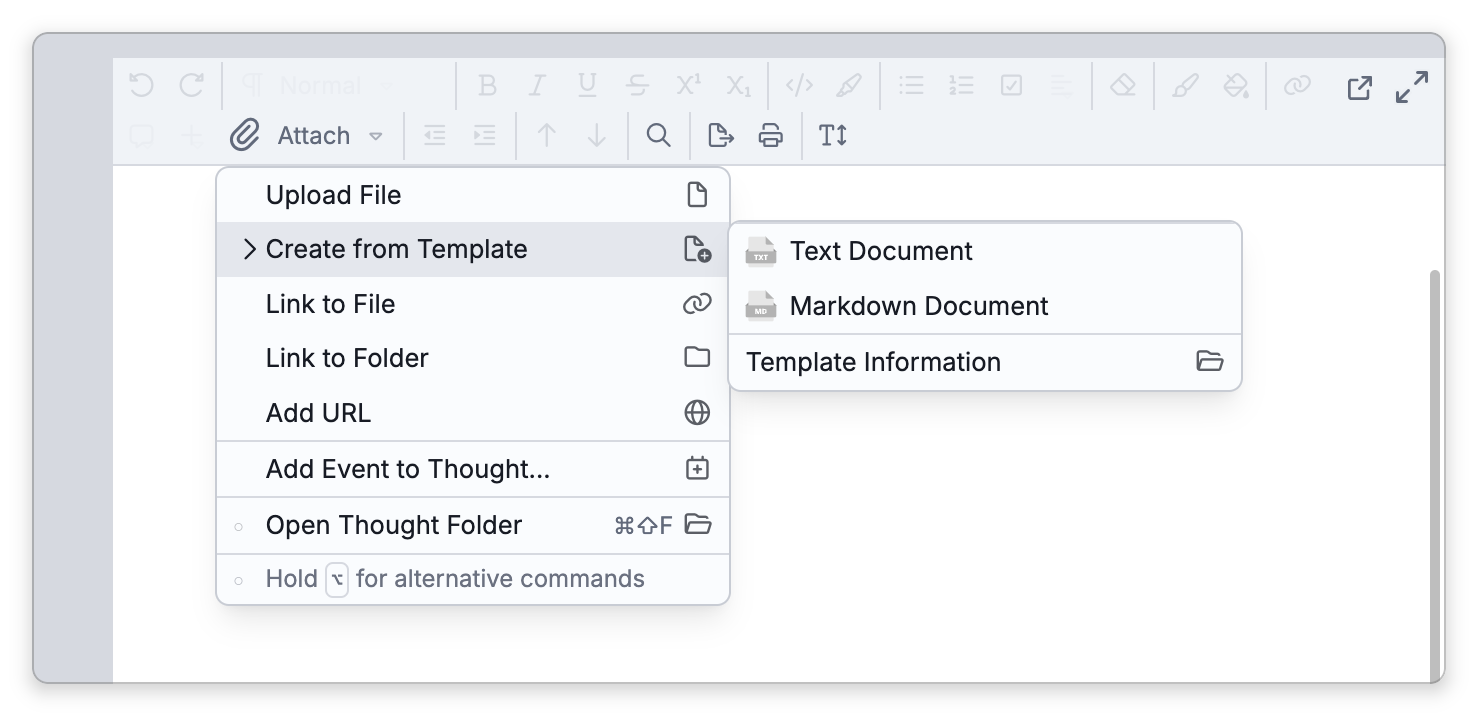Click folder icon beside Template Information
The width and height of the screenshot is (1478, 716).
[1210, 361]
